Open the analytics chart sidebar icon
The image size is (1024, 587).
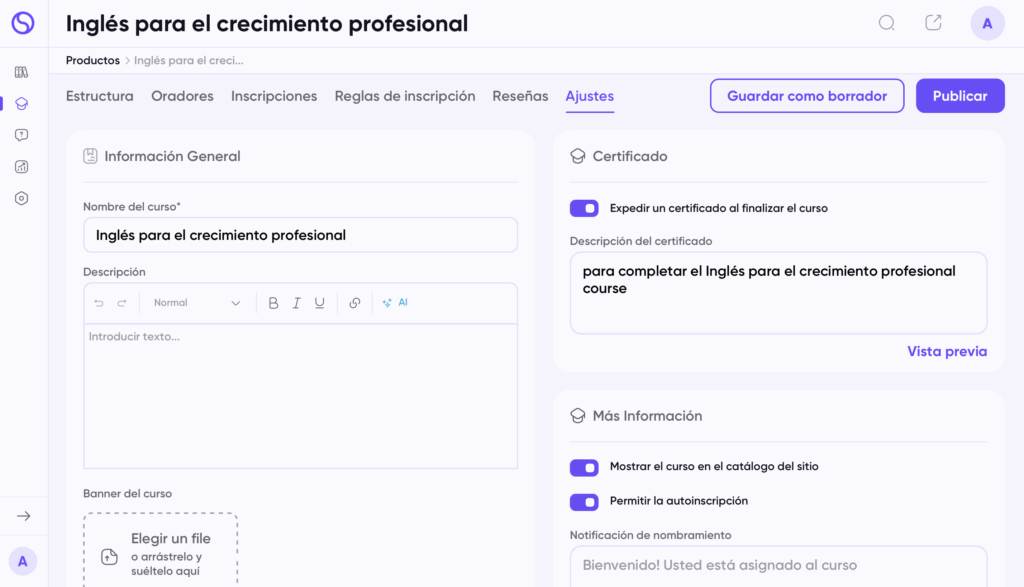tap(22, 167)
